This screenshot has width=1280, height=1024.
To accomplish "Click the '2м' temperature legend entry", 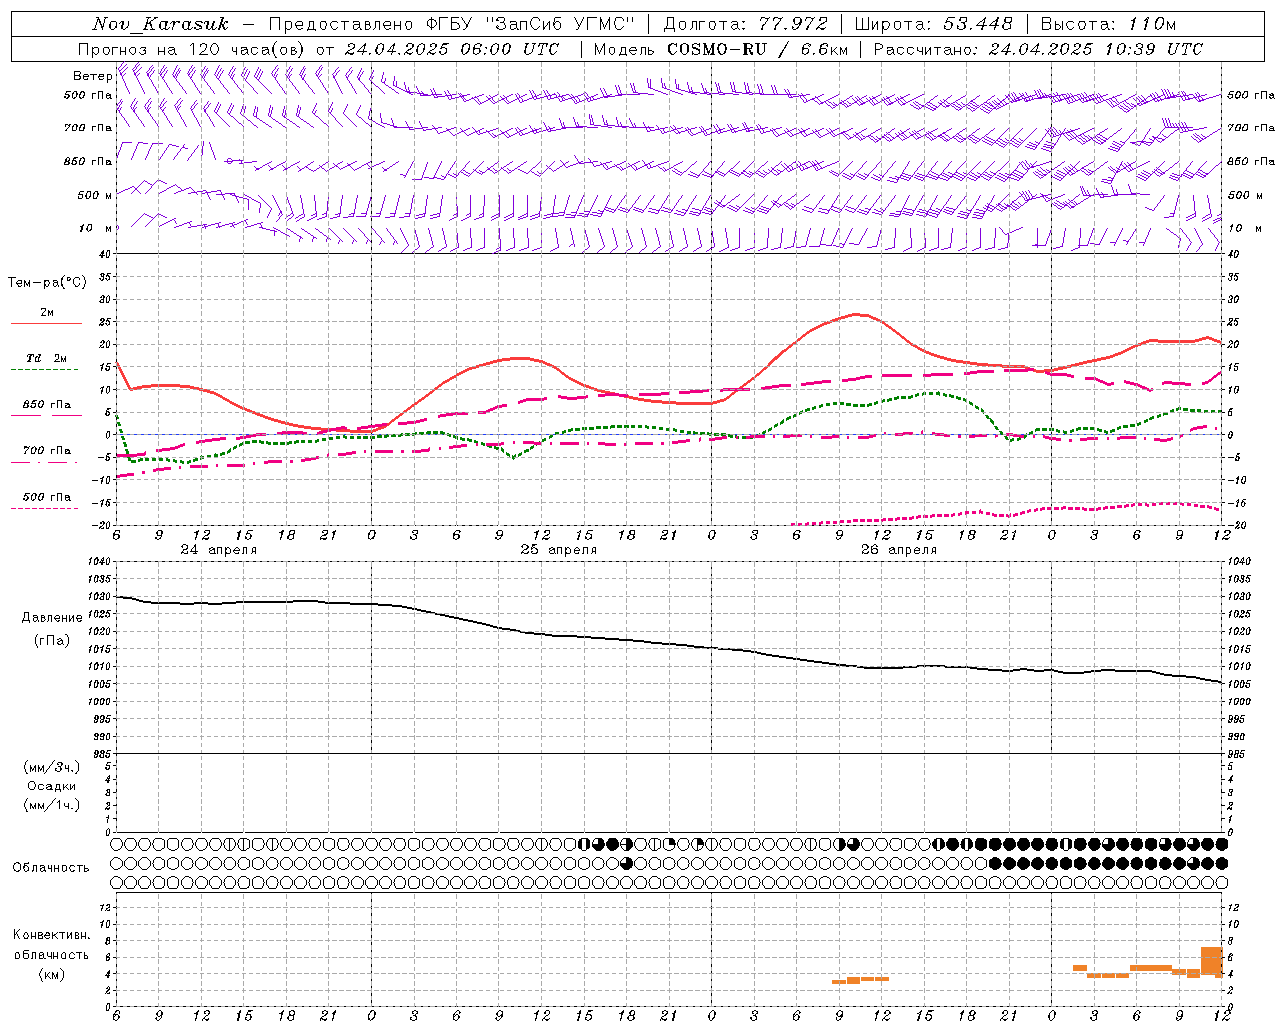I will (x=47, y=313).
